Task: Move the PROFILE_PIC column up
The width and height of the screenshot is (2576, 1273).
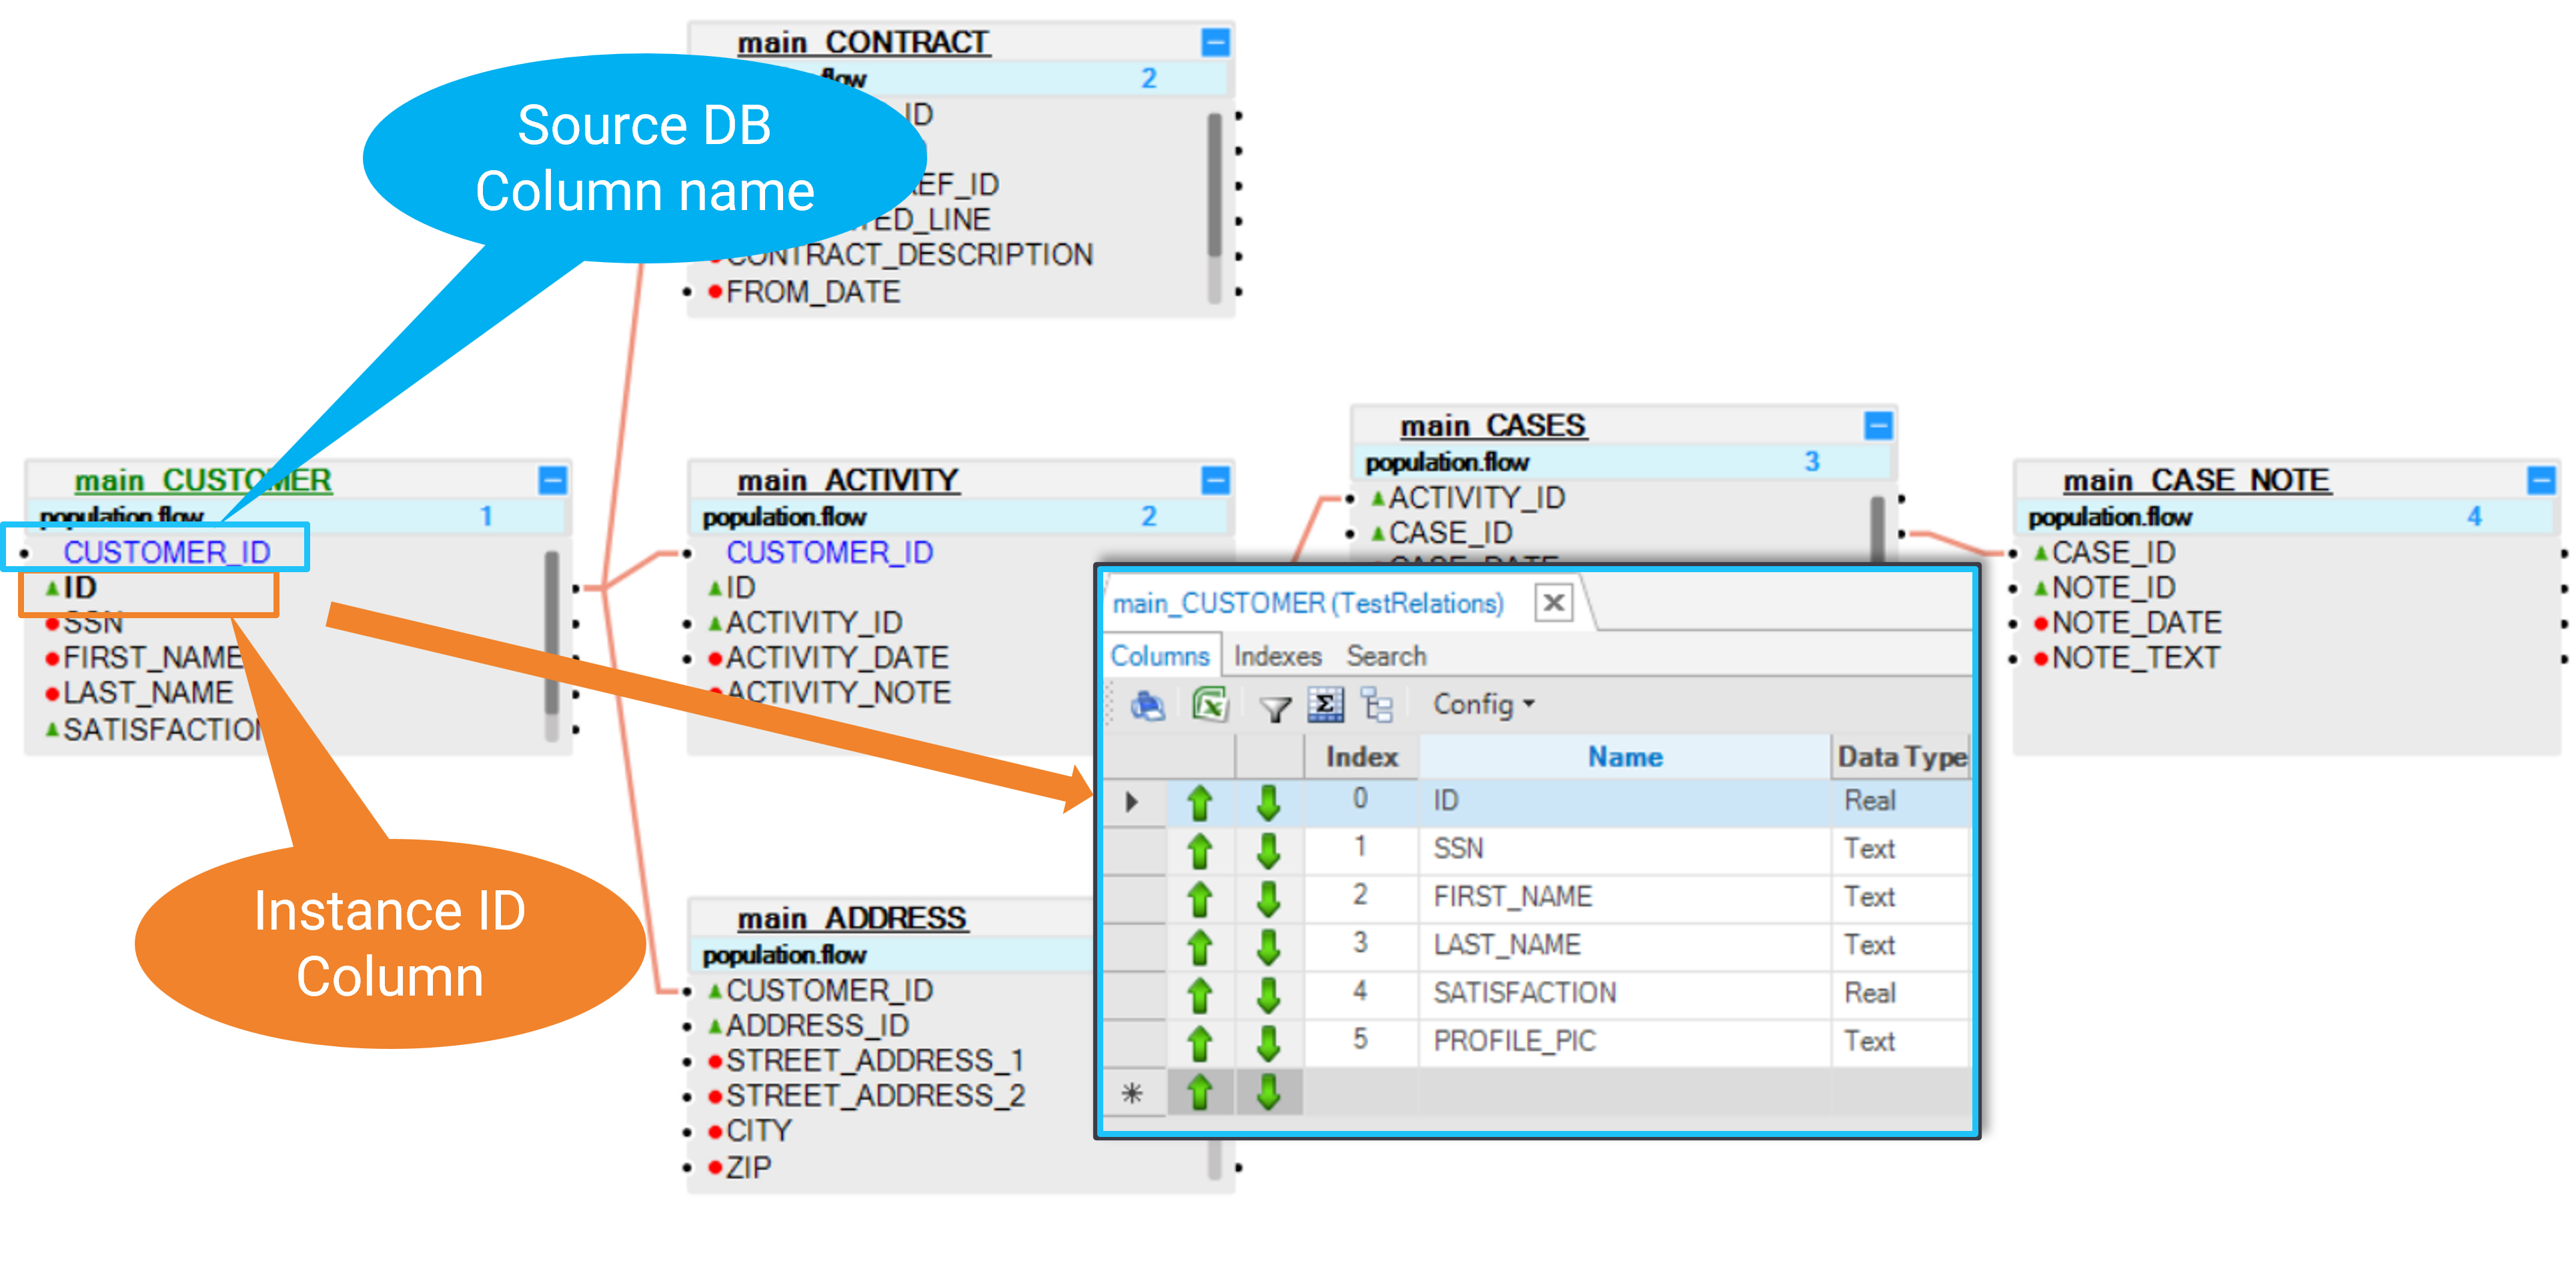Action: coord(1199,1042)
